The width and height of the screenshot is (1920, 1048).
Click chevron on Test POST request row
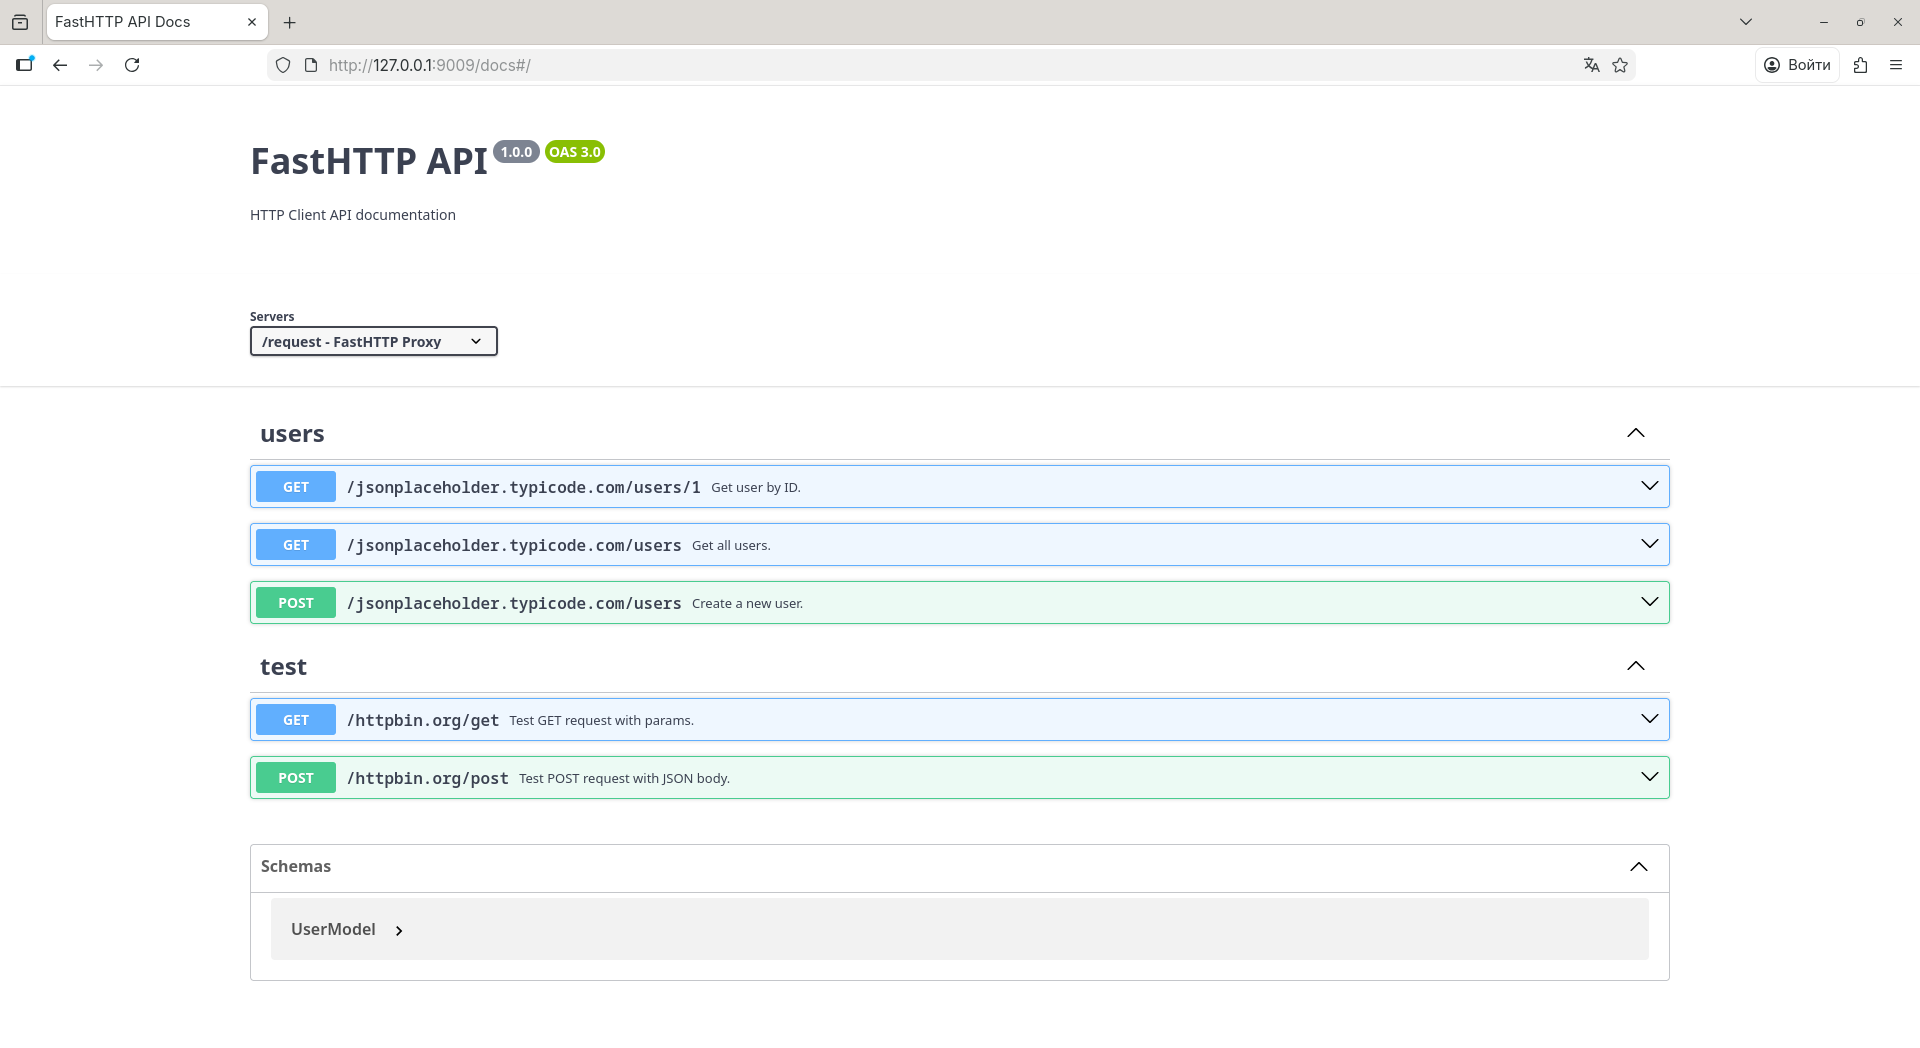pyautogui.click(x=1650, y=777)
